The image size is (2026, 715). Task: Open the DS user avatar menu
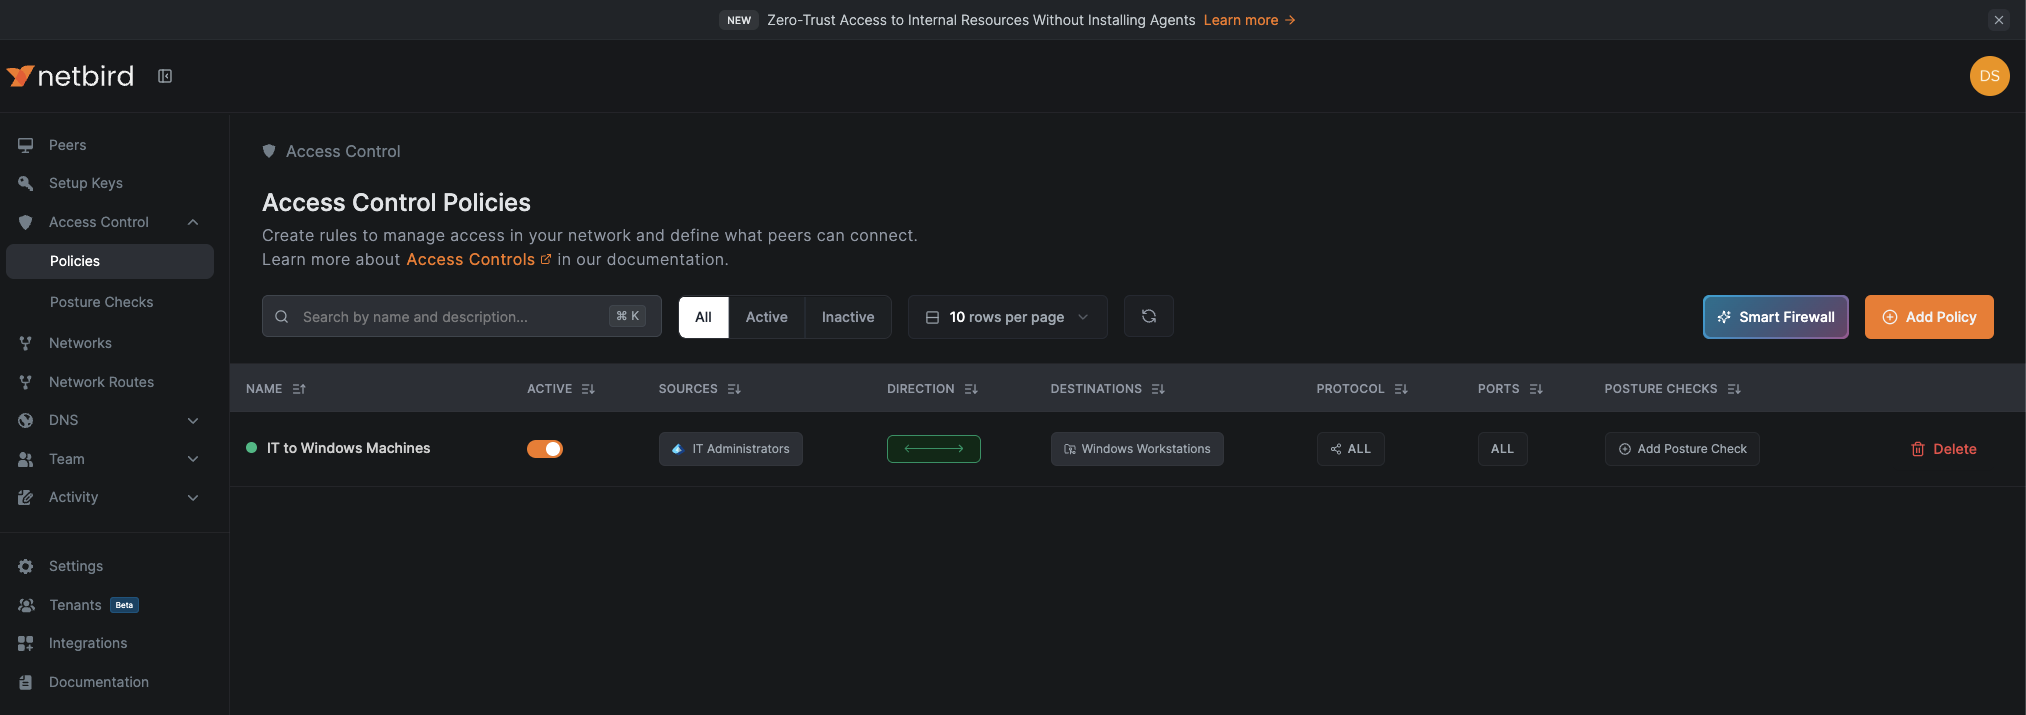coord(1988,76)
